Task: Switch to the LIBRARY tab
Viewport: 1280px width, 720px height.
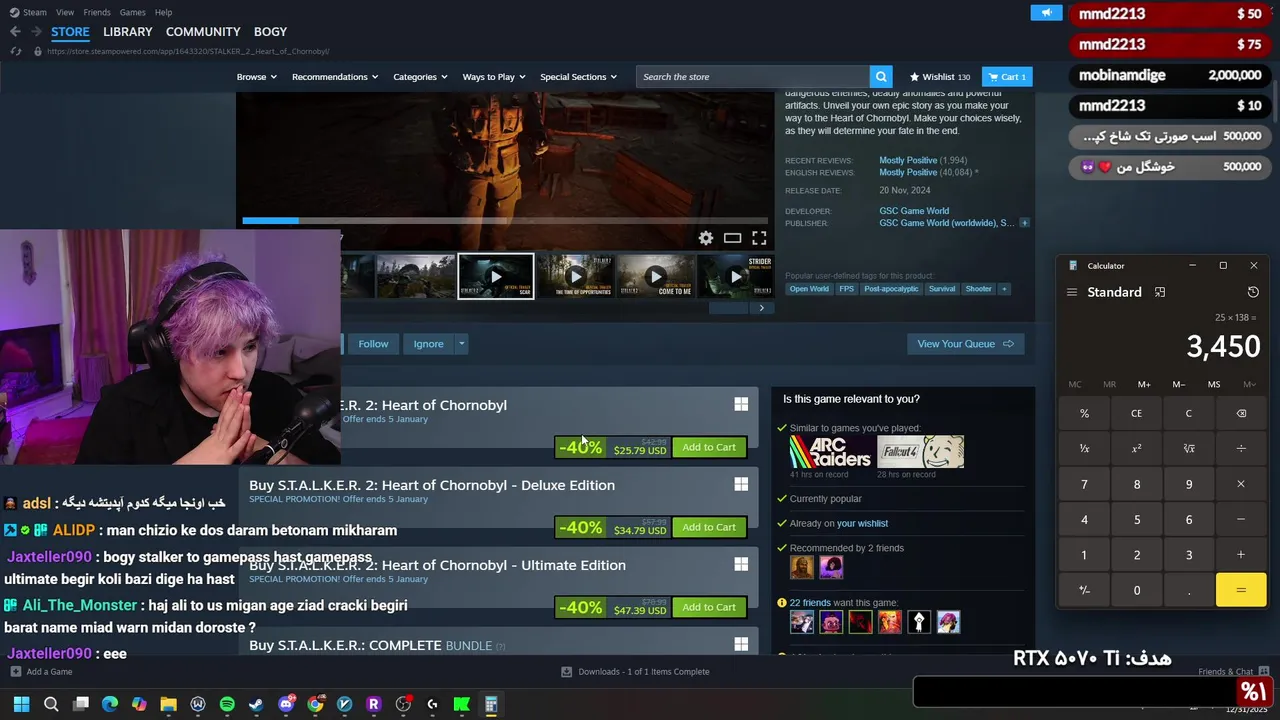Action: point(127,32)
